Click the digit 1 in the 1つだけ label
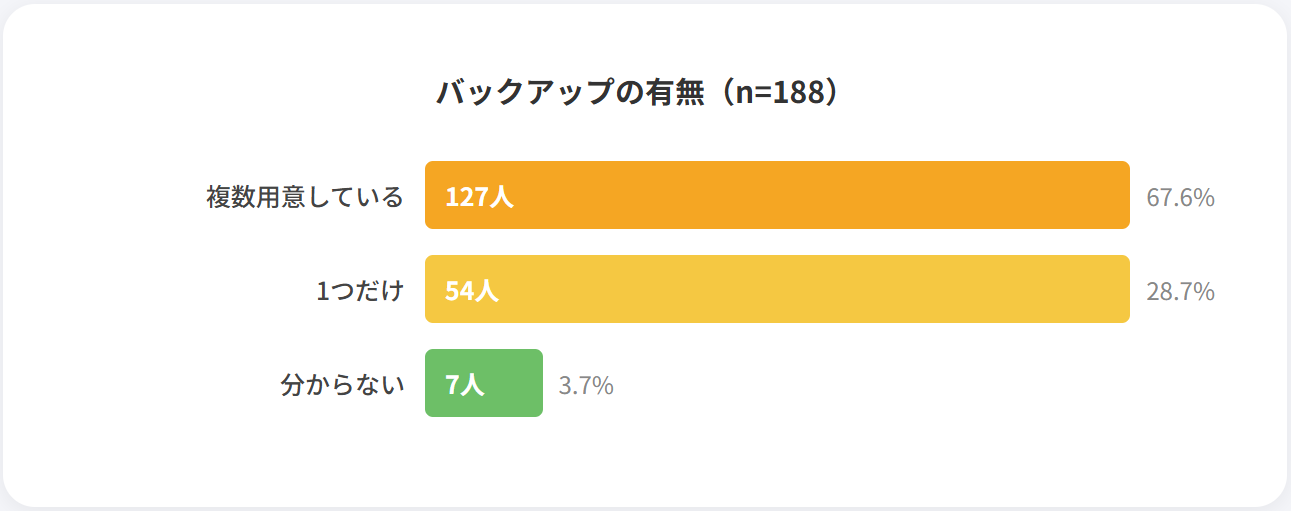The image size is (1291, 511). tap(323, 291)
